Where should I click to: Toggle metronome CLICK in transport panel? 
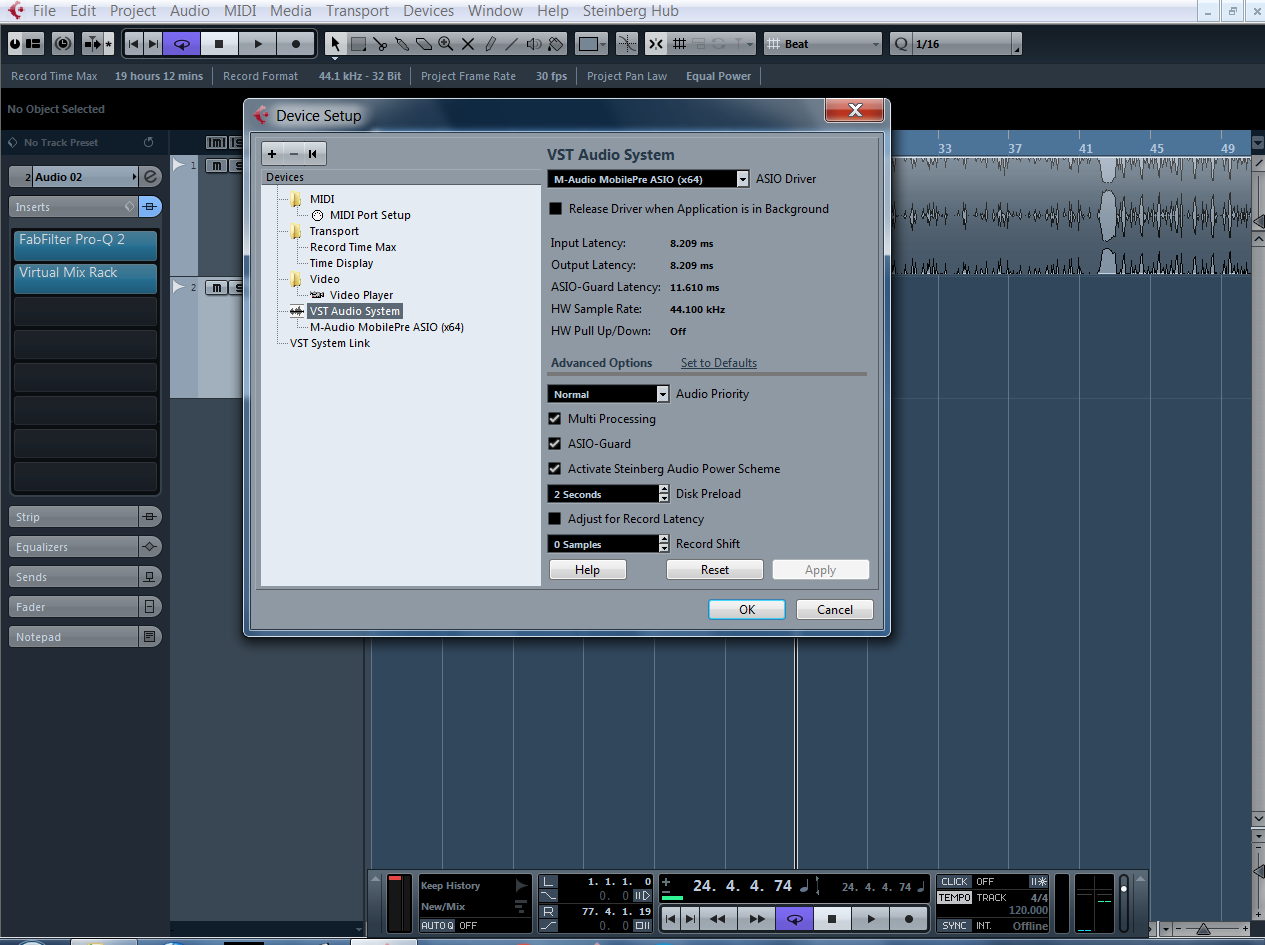coord(955,881)
